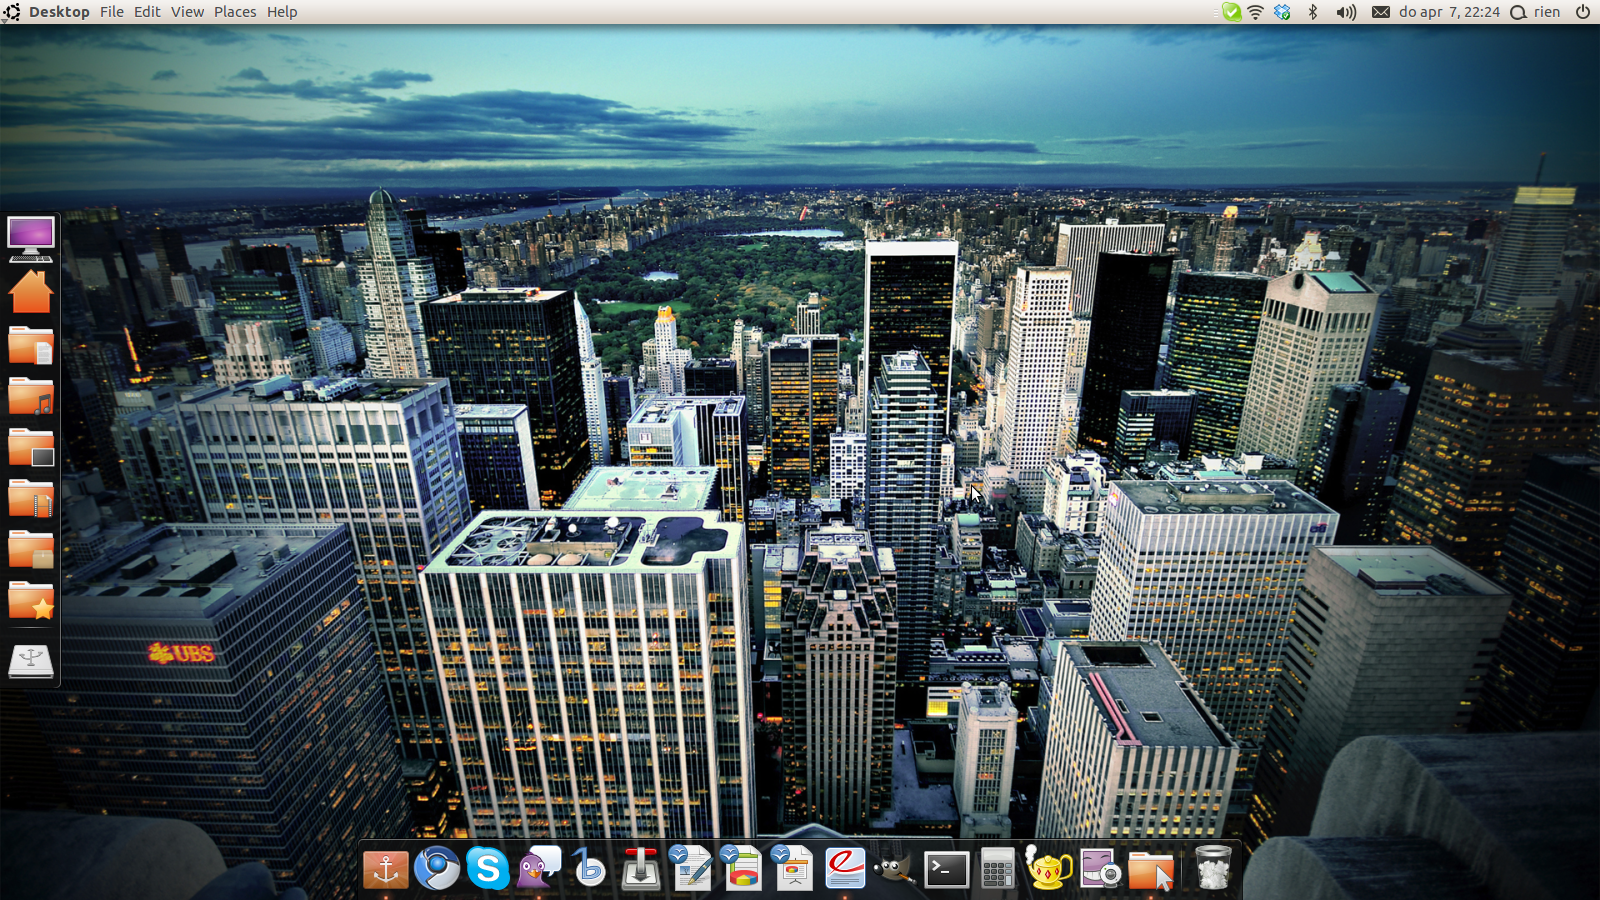
Task: Launch GIMP from the dock
Action: pyautogui.click(x=895, y=869)
